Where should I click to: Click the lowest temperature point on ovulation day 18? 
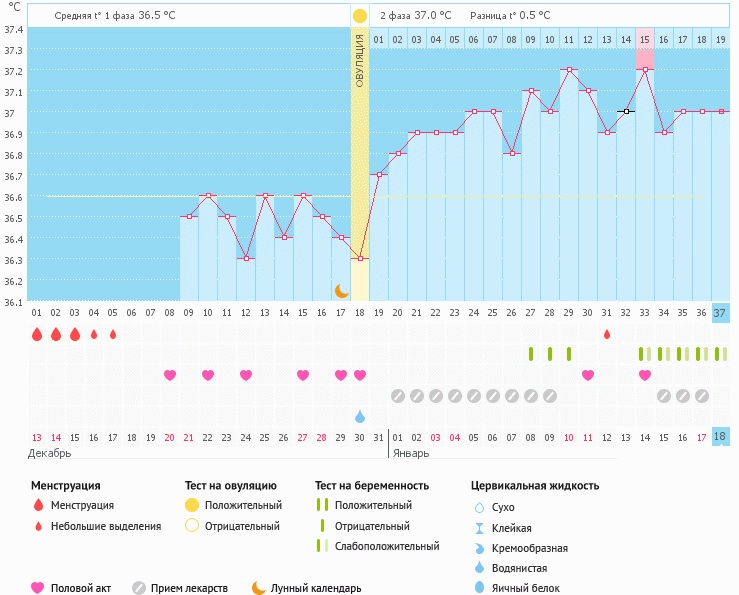coord(360,259)
